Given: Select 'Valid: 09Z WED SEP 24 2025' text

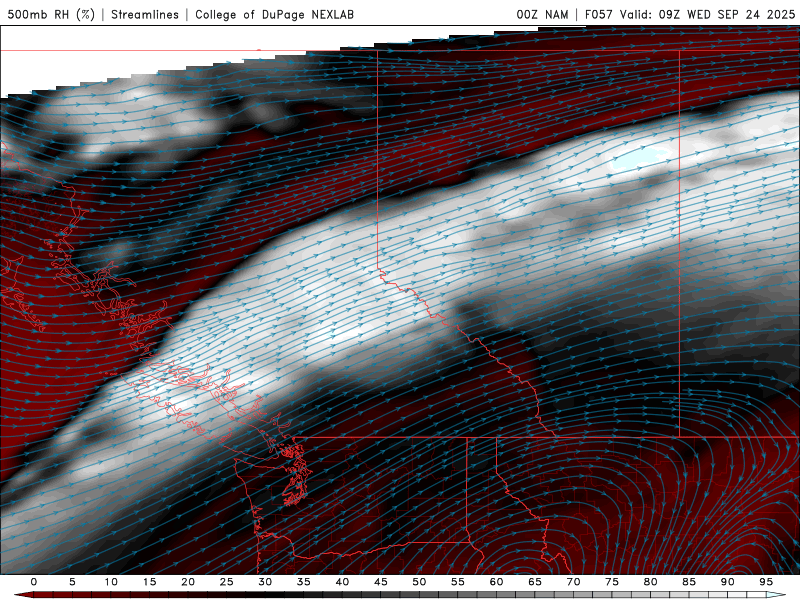Looking at the screenshot, I should 707,14.
